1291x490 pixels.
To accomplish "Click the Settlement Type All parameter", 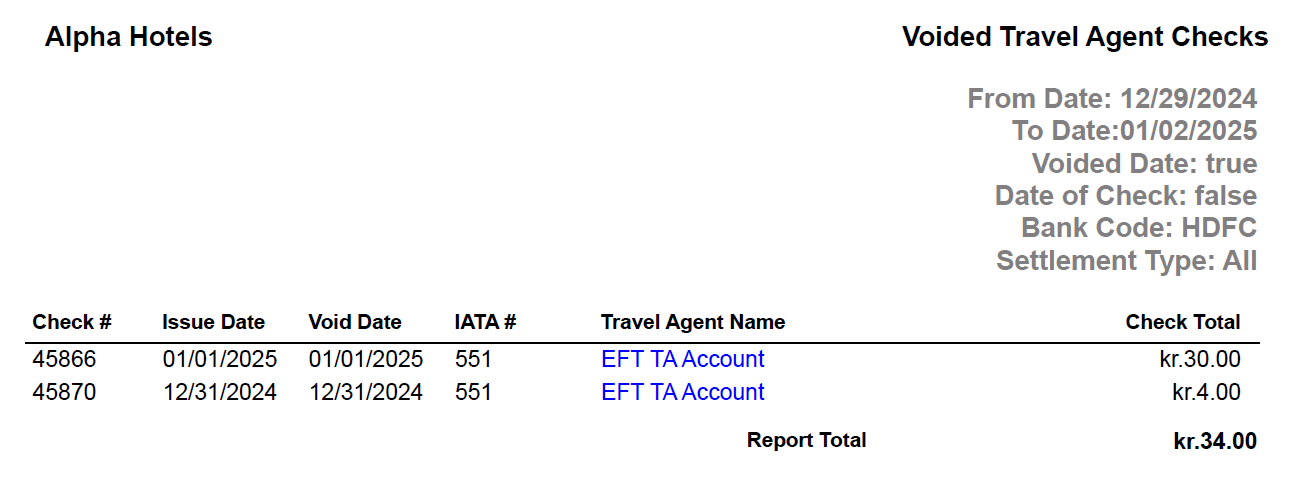I will click(1126, 261).
